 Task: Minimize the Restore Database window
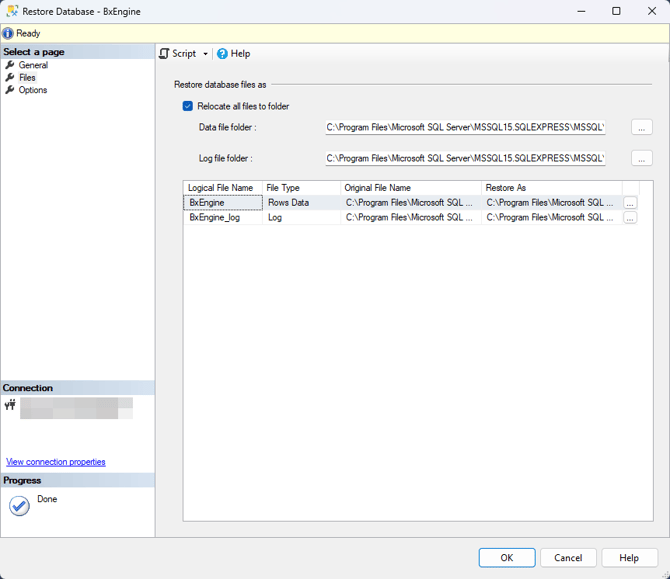coord(581,11)
